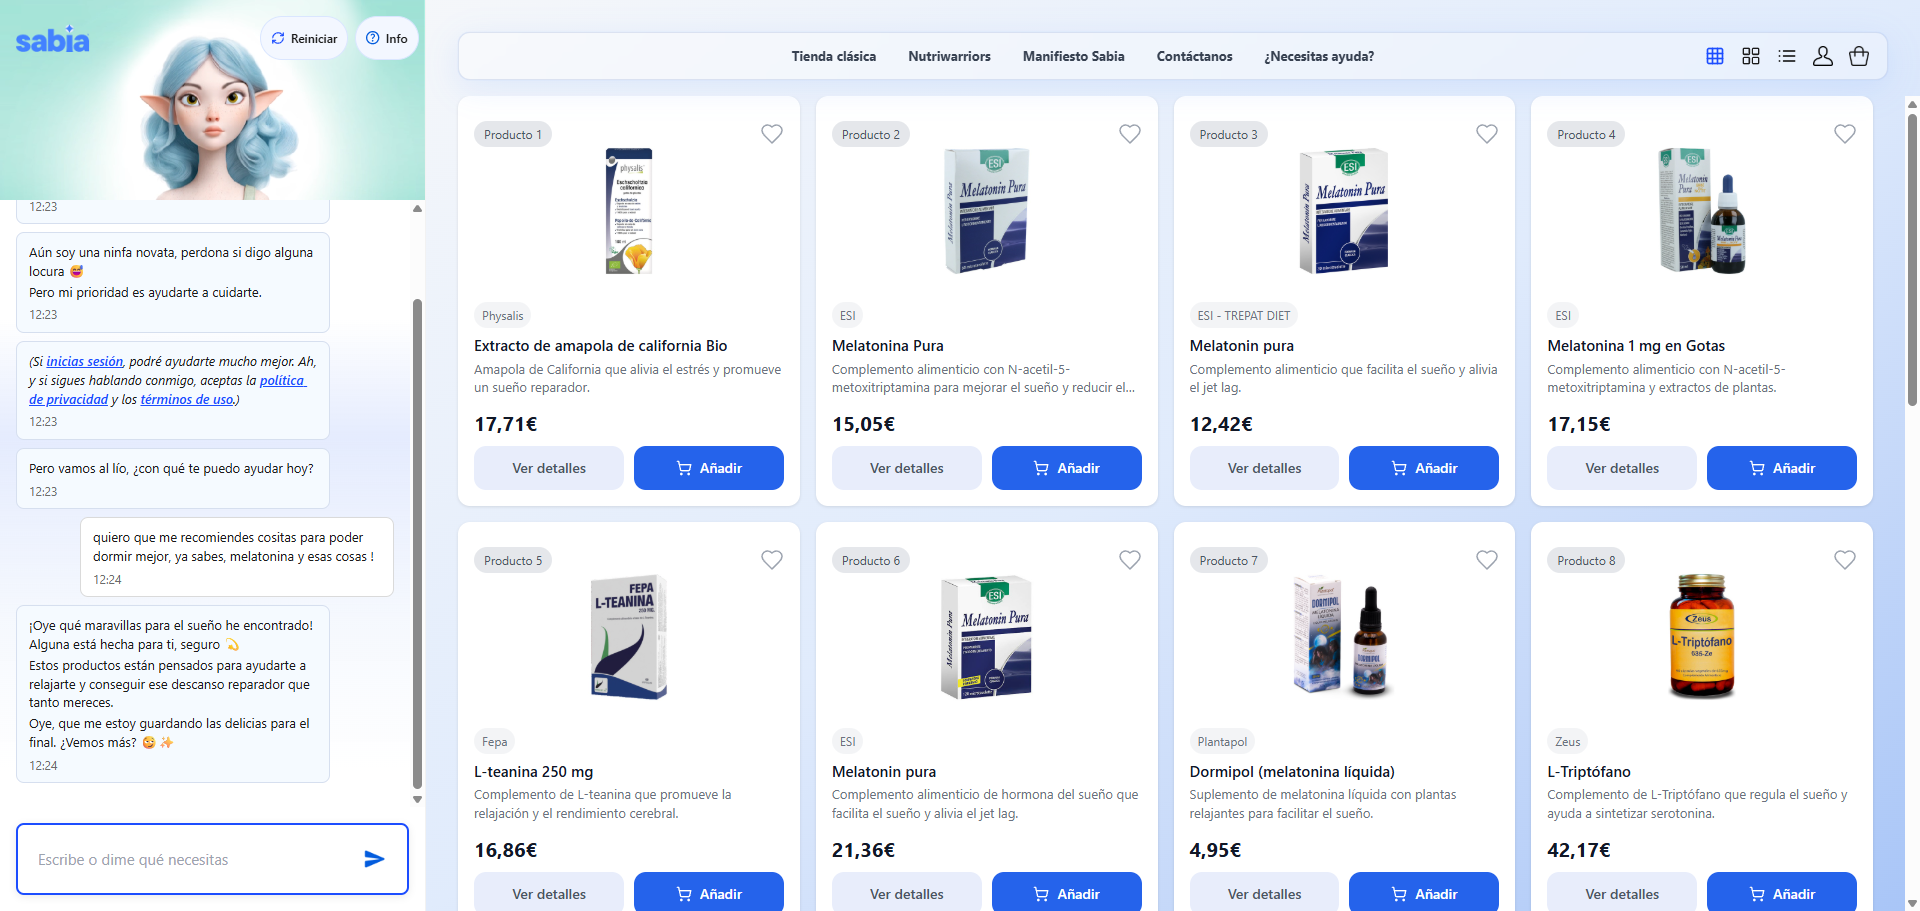Open Tienda clásica menu item
Viewport: 1920px width, 911px height.
tap(834, 57)
